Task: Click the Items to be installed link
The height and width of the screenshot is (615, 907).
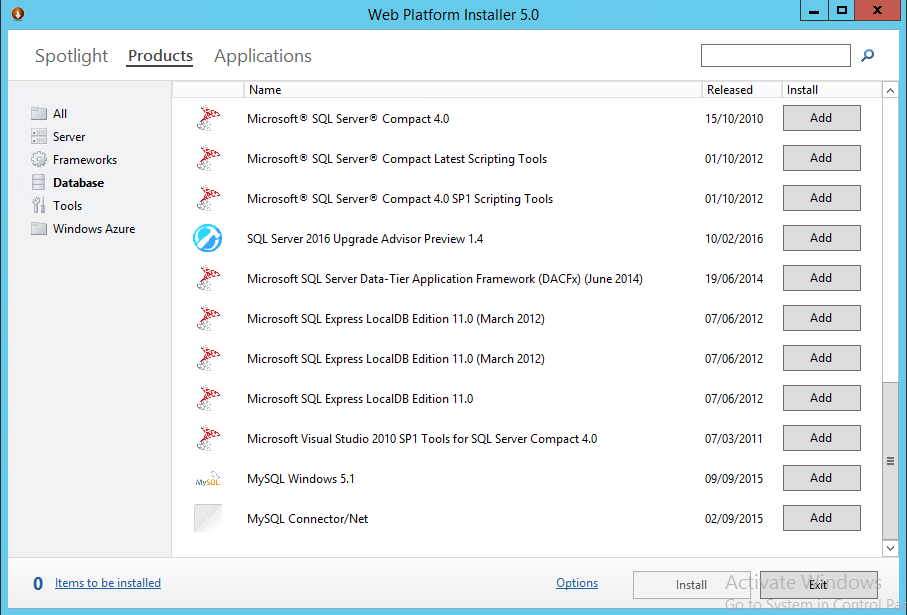Action: click(107, 583)
